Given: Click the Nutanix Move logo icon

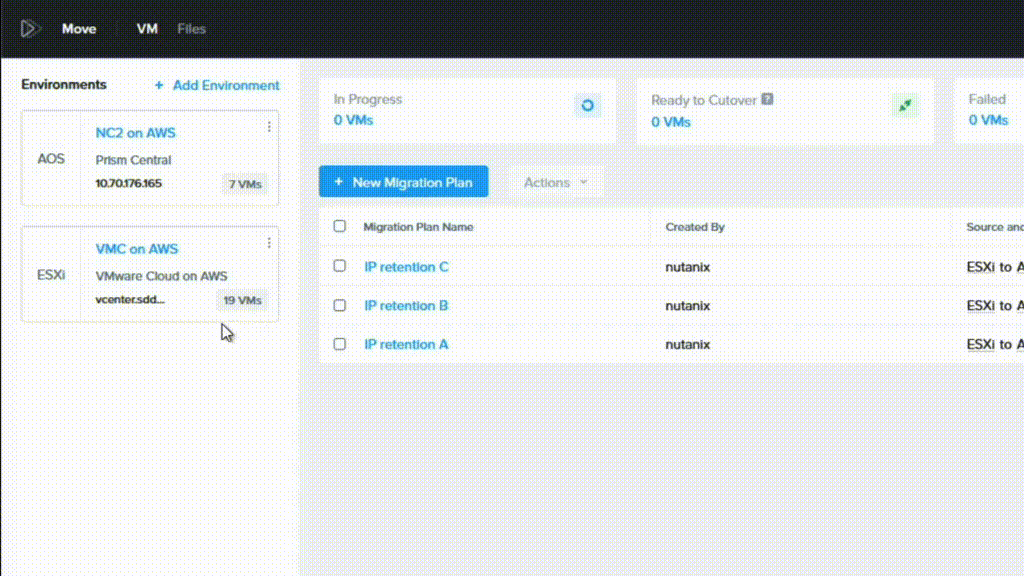Looking at the screenshot, I should click(x=30, y=28).
